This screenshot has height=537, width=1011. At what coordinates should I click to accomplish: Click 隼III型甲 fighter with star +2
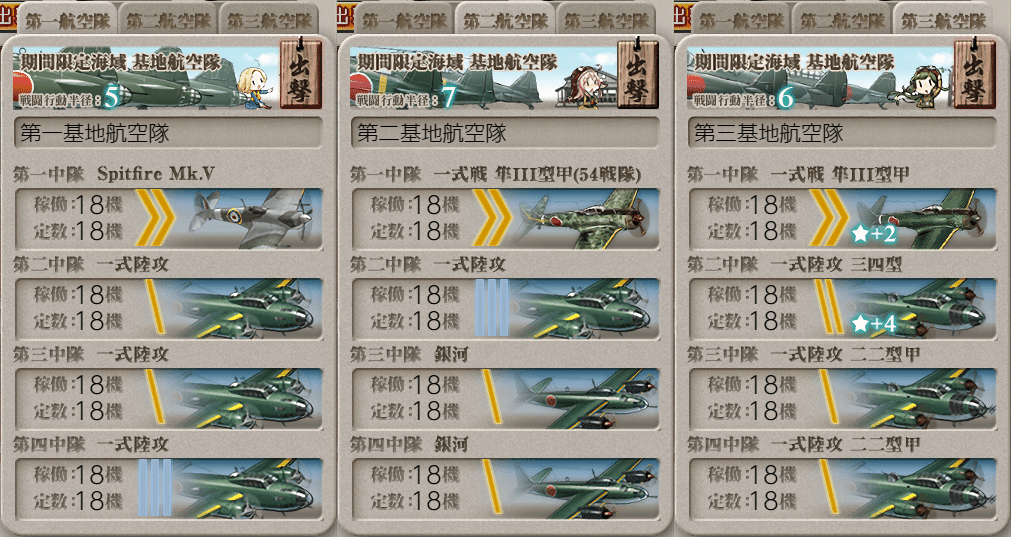click(x=842, y=218)
